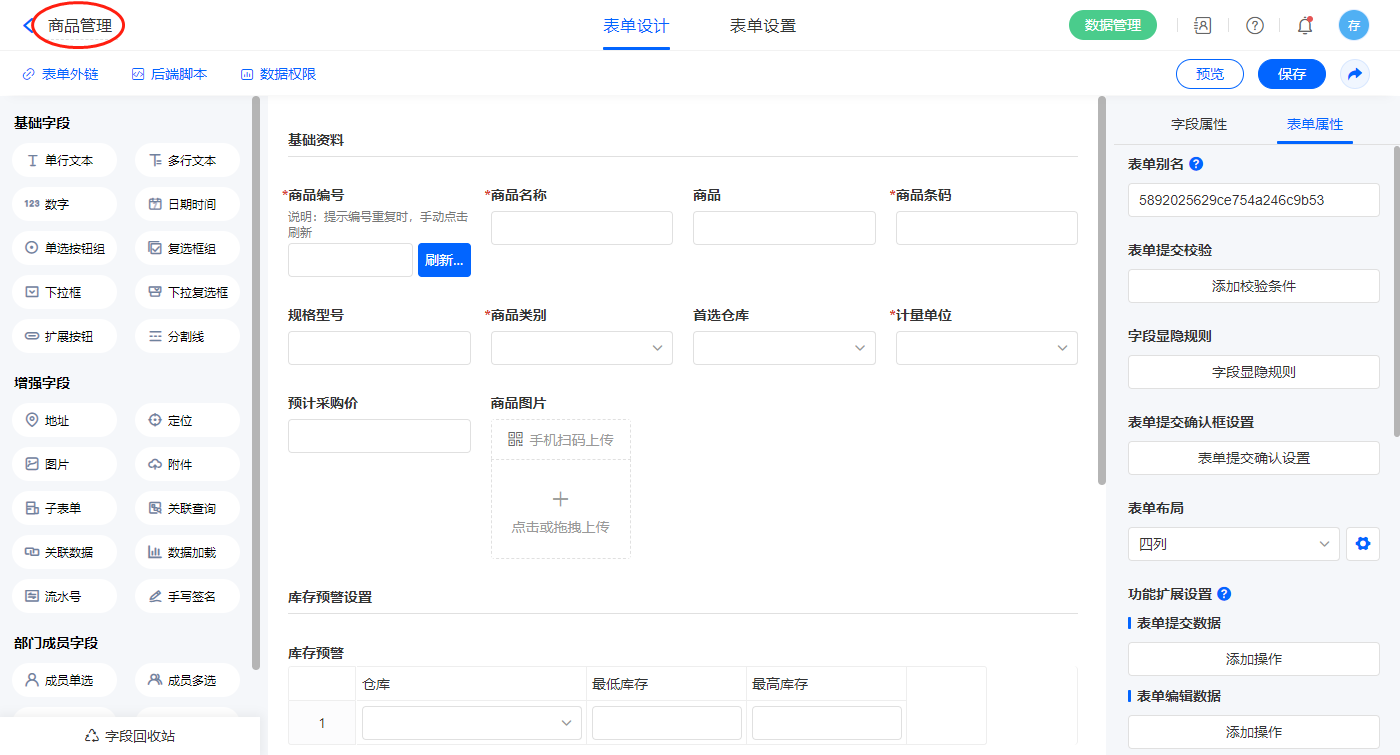Open the help question mark icon in header
1400x755 pixels.
pyautogui.click(x=1254, y=26)
